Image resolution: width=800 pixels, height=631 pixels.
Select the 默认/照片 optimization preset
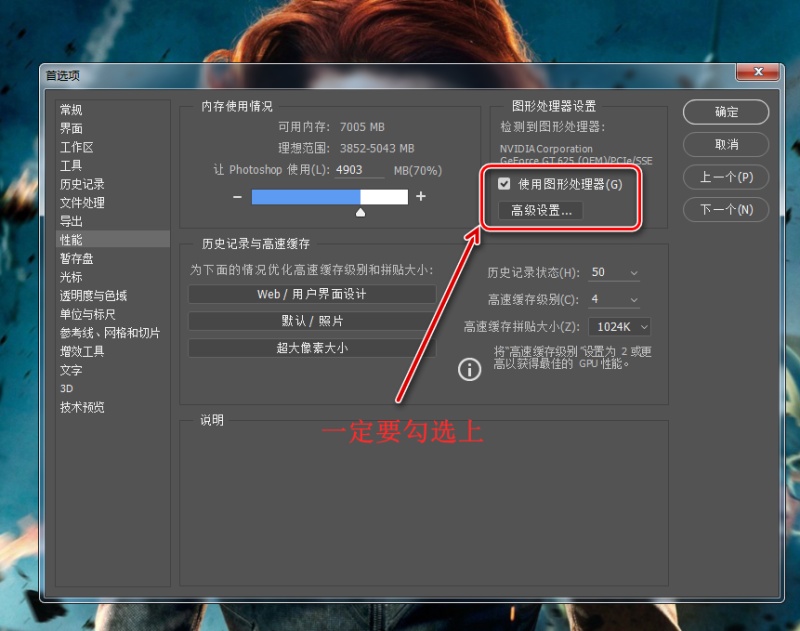point(312,320)
